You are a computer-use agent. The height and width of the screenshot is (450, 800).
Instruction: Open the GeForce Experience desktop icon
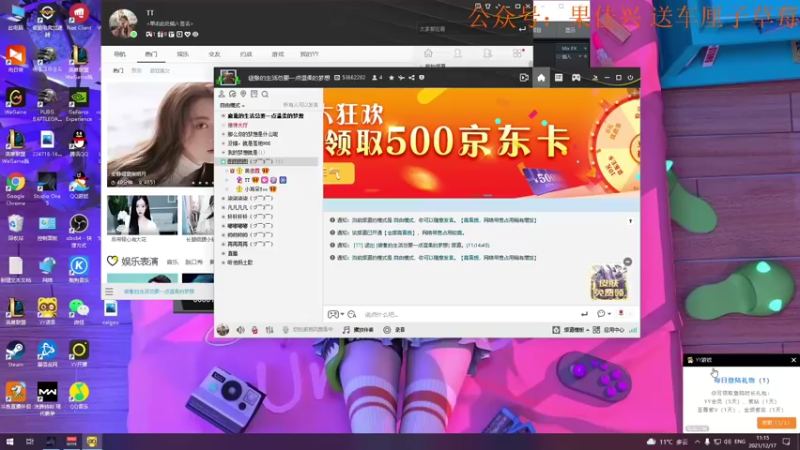click(x=79, y=105)
